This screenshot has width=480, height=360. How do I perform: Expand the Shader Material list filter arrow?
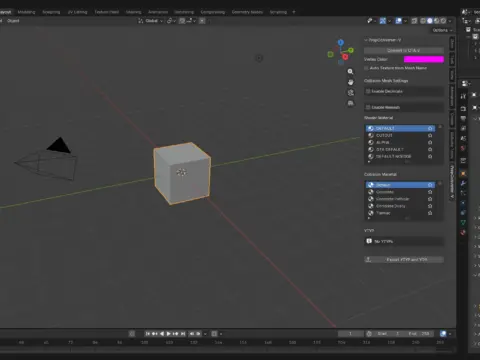369,162
